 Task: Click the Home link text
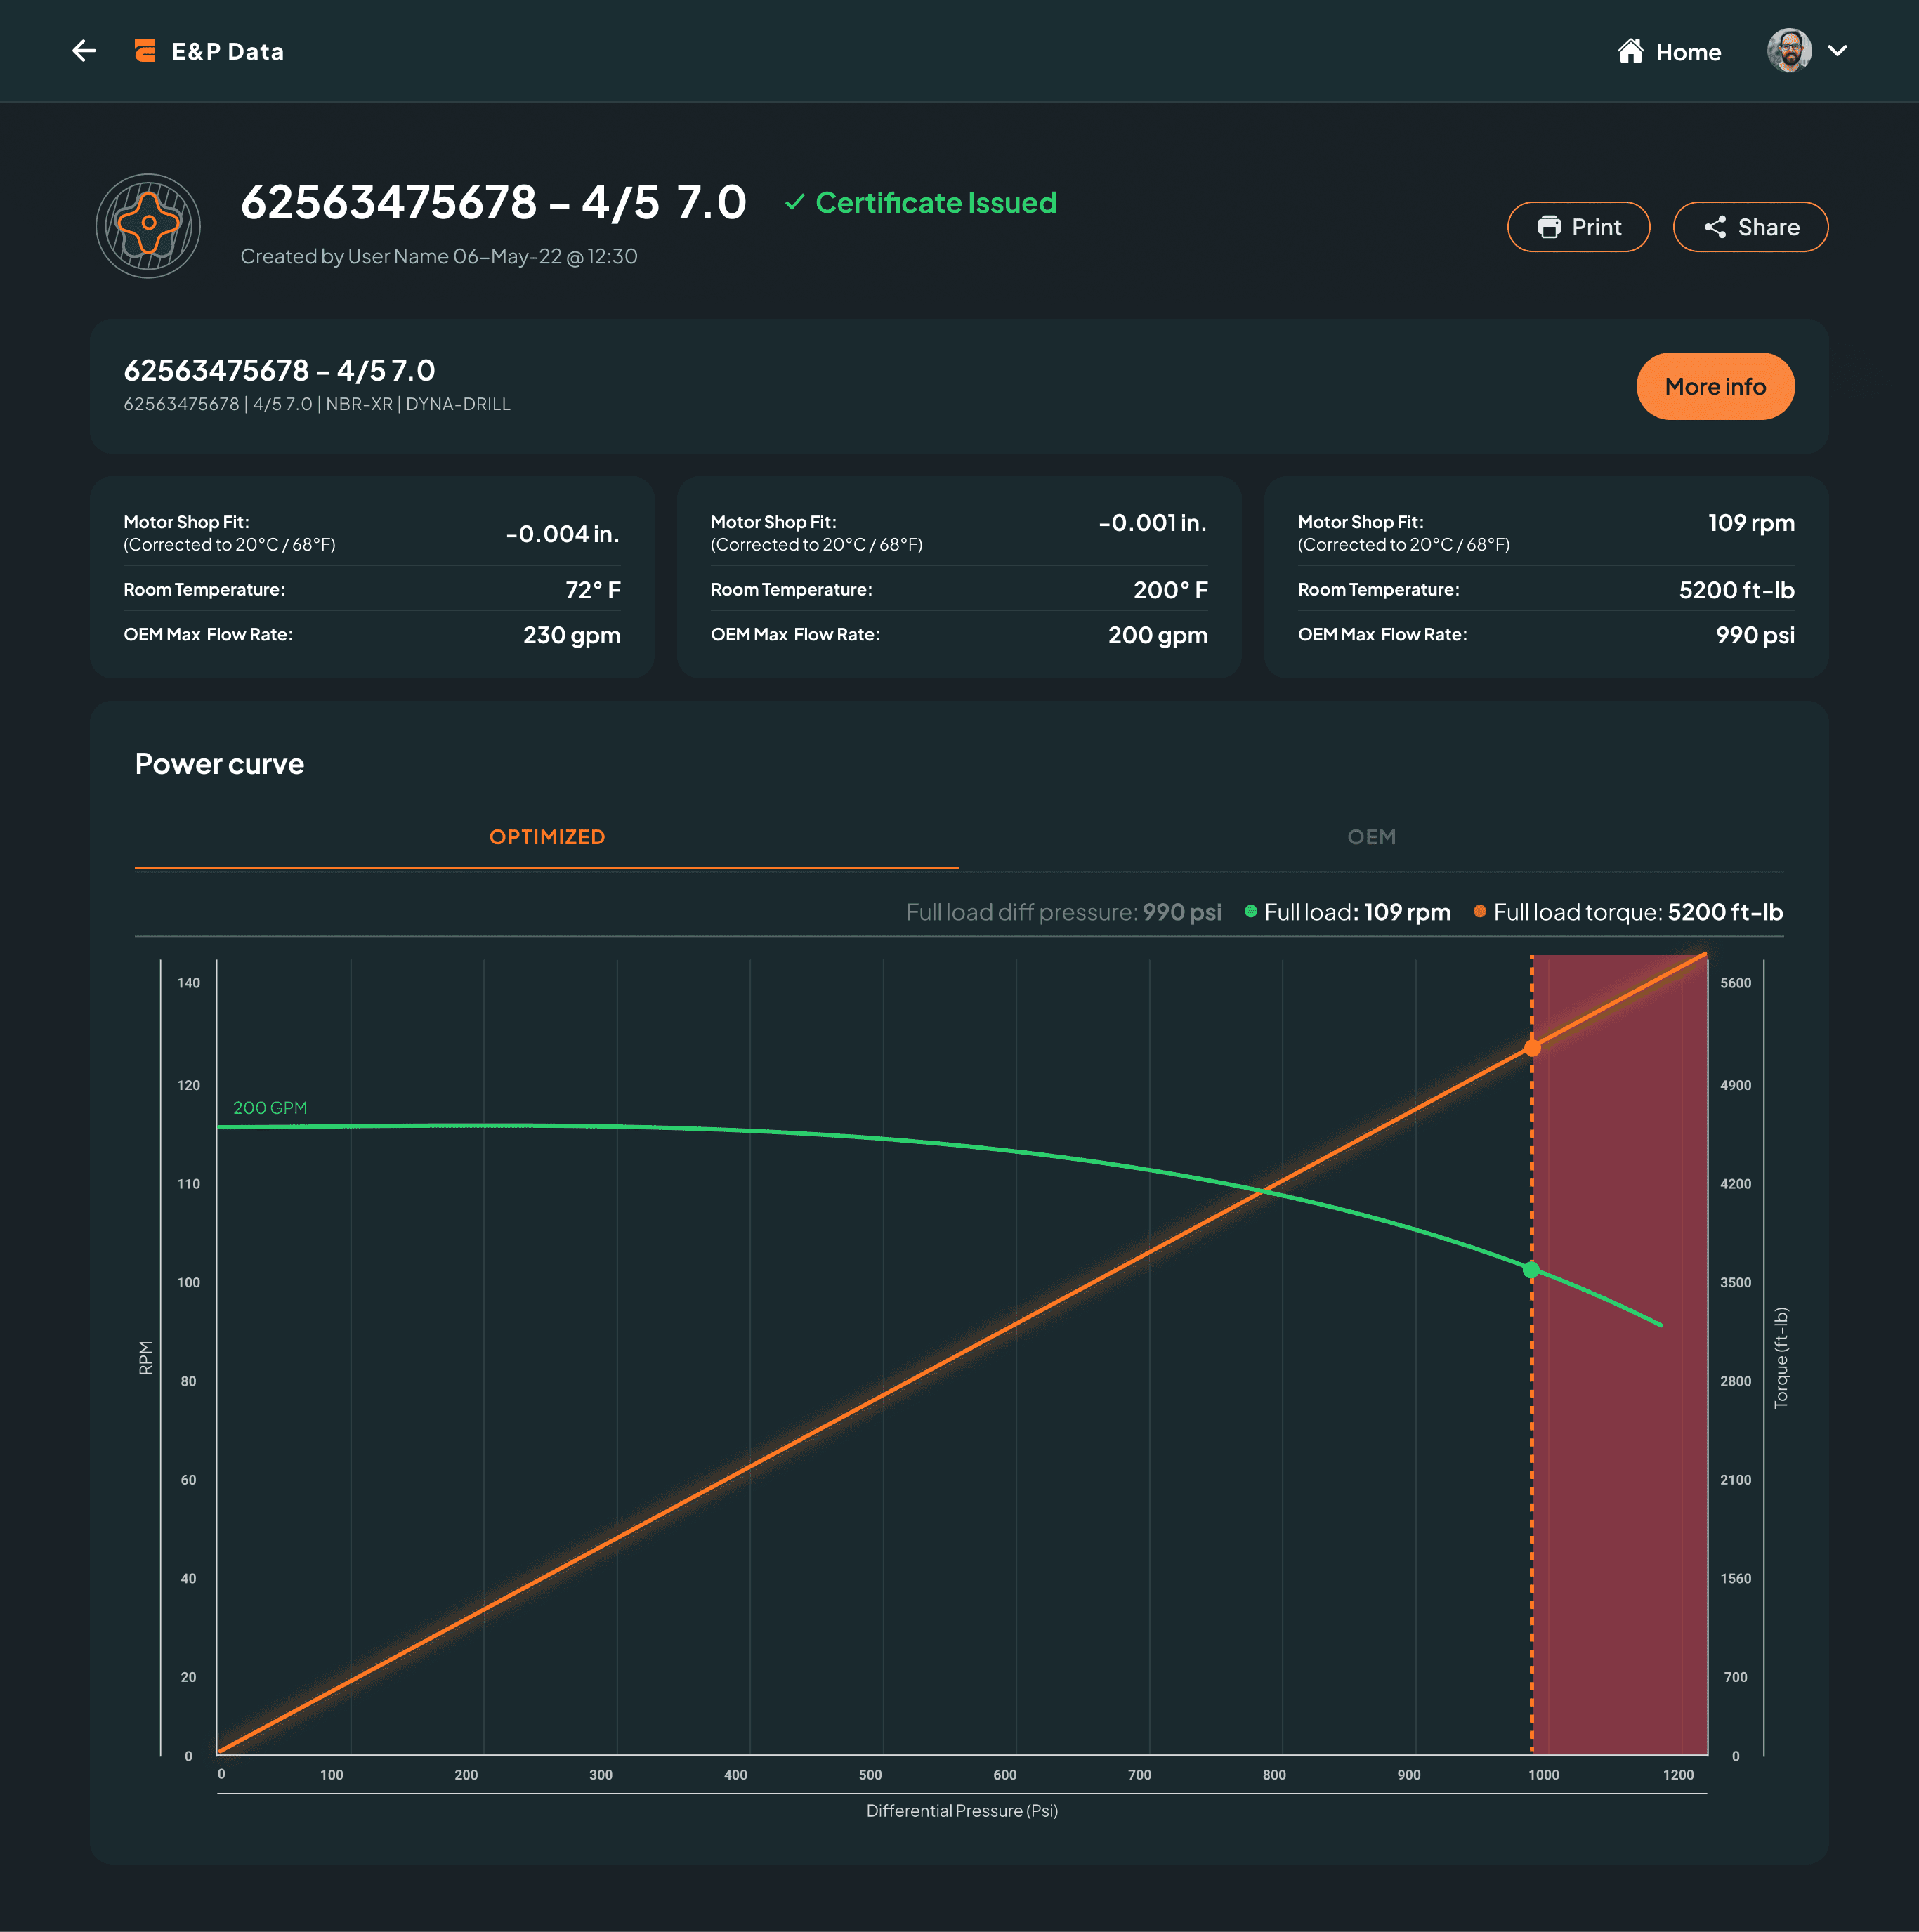pyautogui.click(x=1688, y=52)
